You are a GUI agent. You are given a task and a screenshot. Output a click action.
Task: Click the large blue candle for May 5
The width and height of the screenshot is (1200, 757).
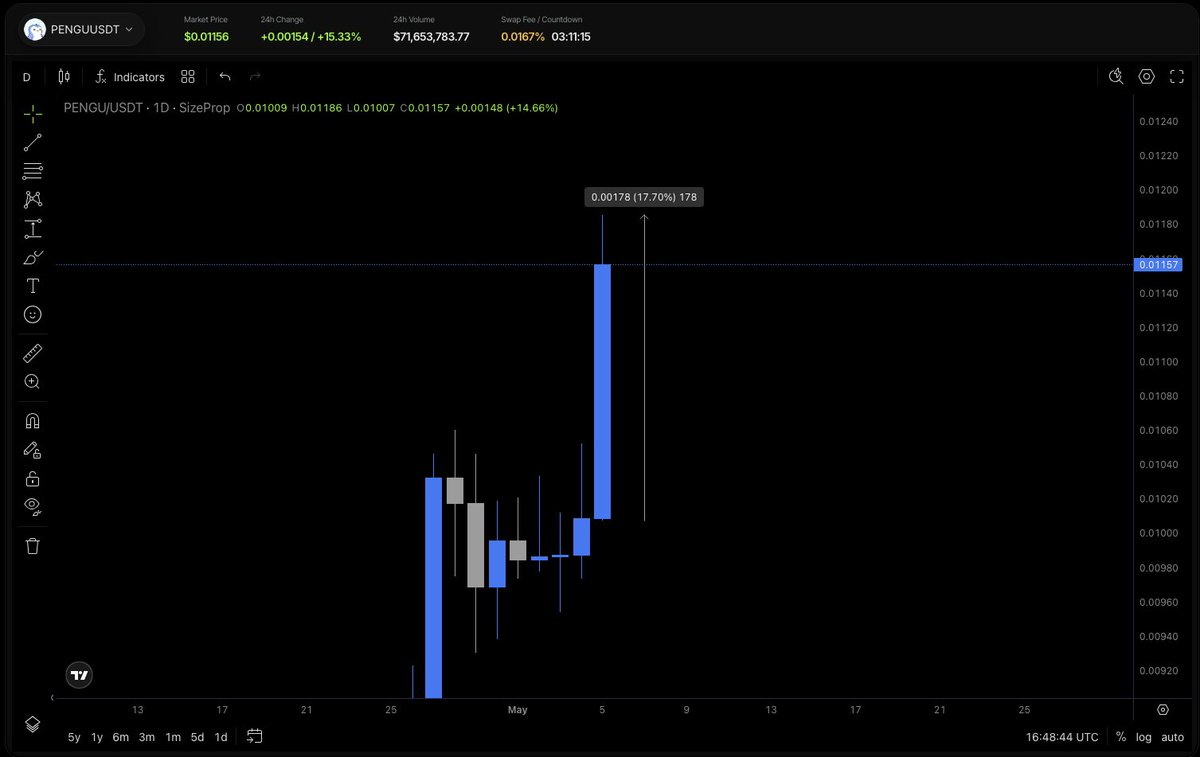click(x=602, y=391)
